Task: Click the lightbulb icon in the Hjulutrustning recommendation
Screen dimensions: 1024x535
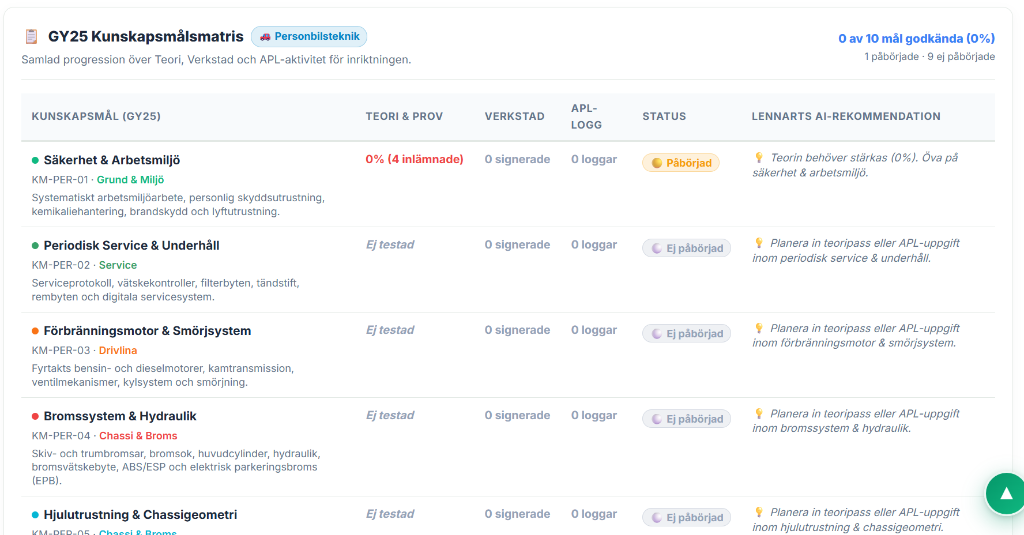Action: [759, 512]
